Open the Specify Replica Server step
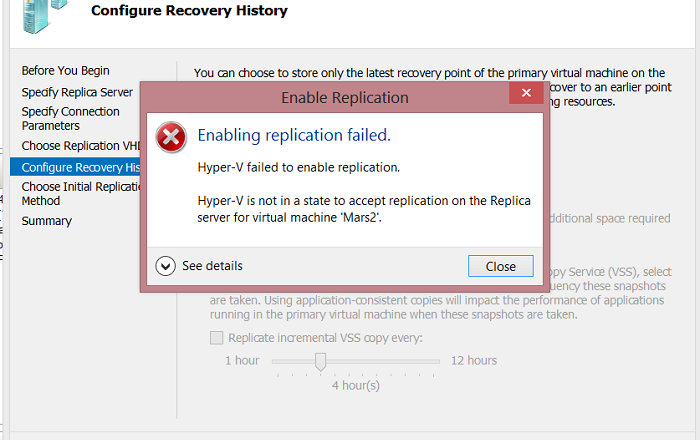The width and height of the screenshot is (700, 440). (77, 92)
